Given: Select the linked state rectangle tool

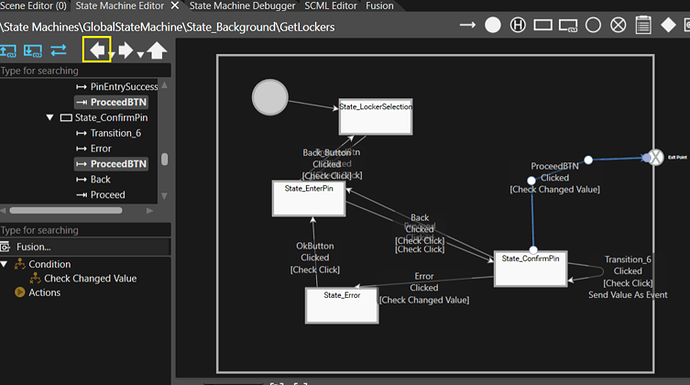Looking at the screenshot, I should pos(568,26).
